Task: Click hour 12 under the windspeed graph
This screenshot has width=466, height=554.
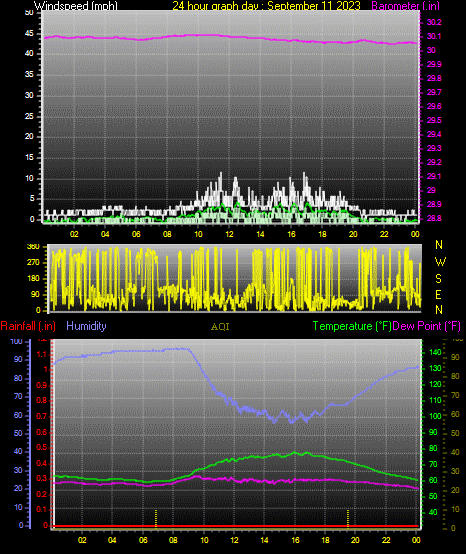Action: click(x=229, y=234)
